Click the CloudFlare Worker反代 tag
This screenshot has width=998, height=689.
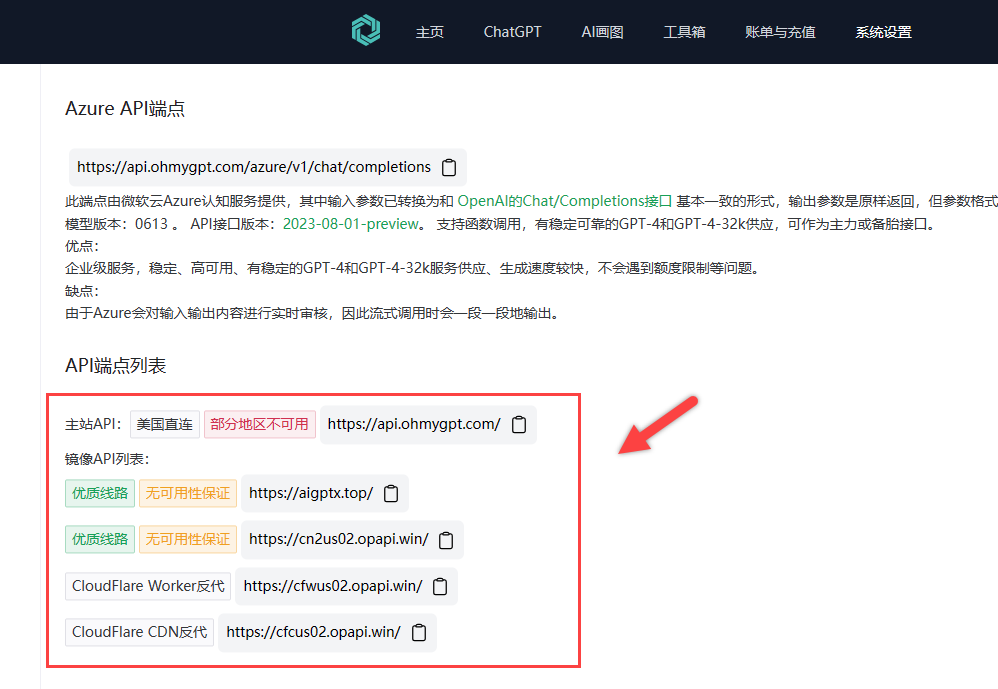[x=148, y=586]
